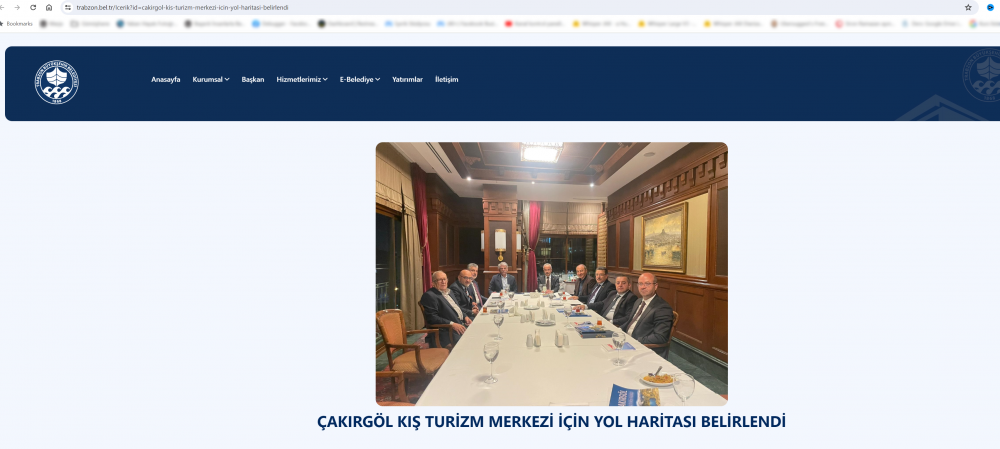Click the browser back arrow

coord(5,7)
